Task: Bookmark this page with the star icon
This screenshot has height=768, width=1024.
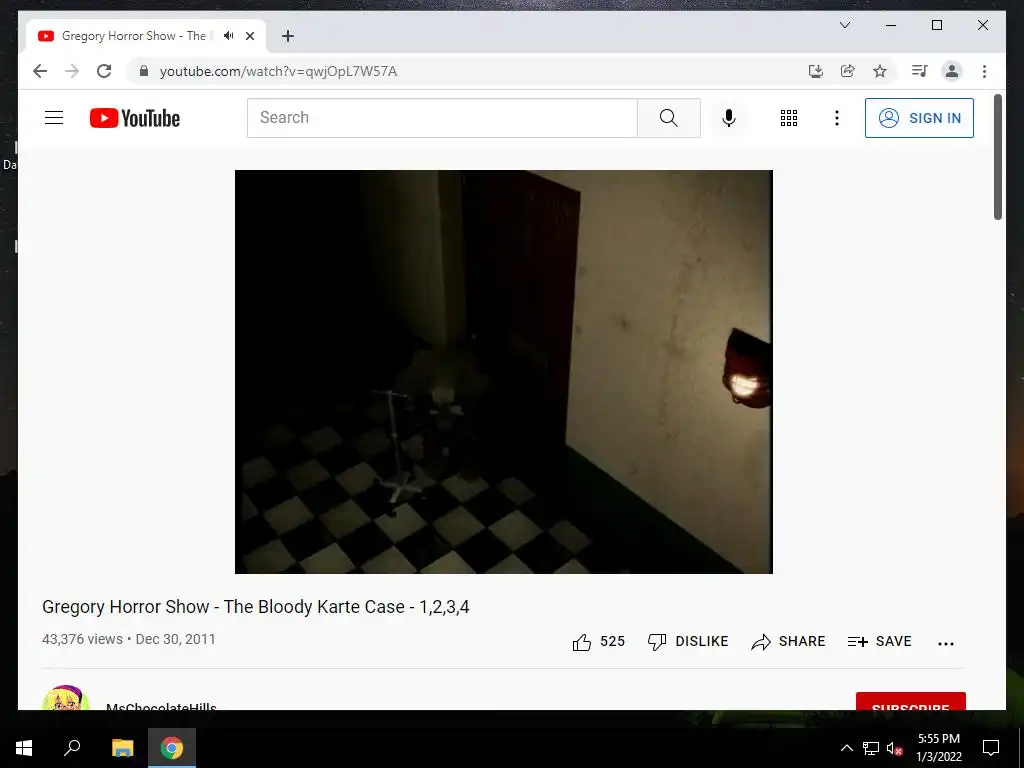Action: tap(880, 71)
